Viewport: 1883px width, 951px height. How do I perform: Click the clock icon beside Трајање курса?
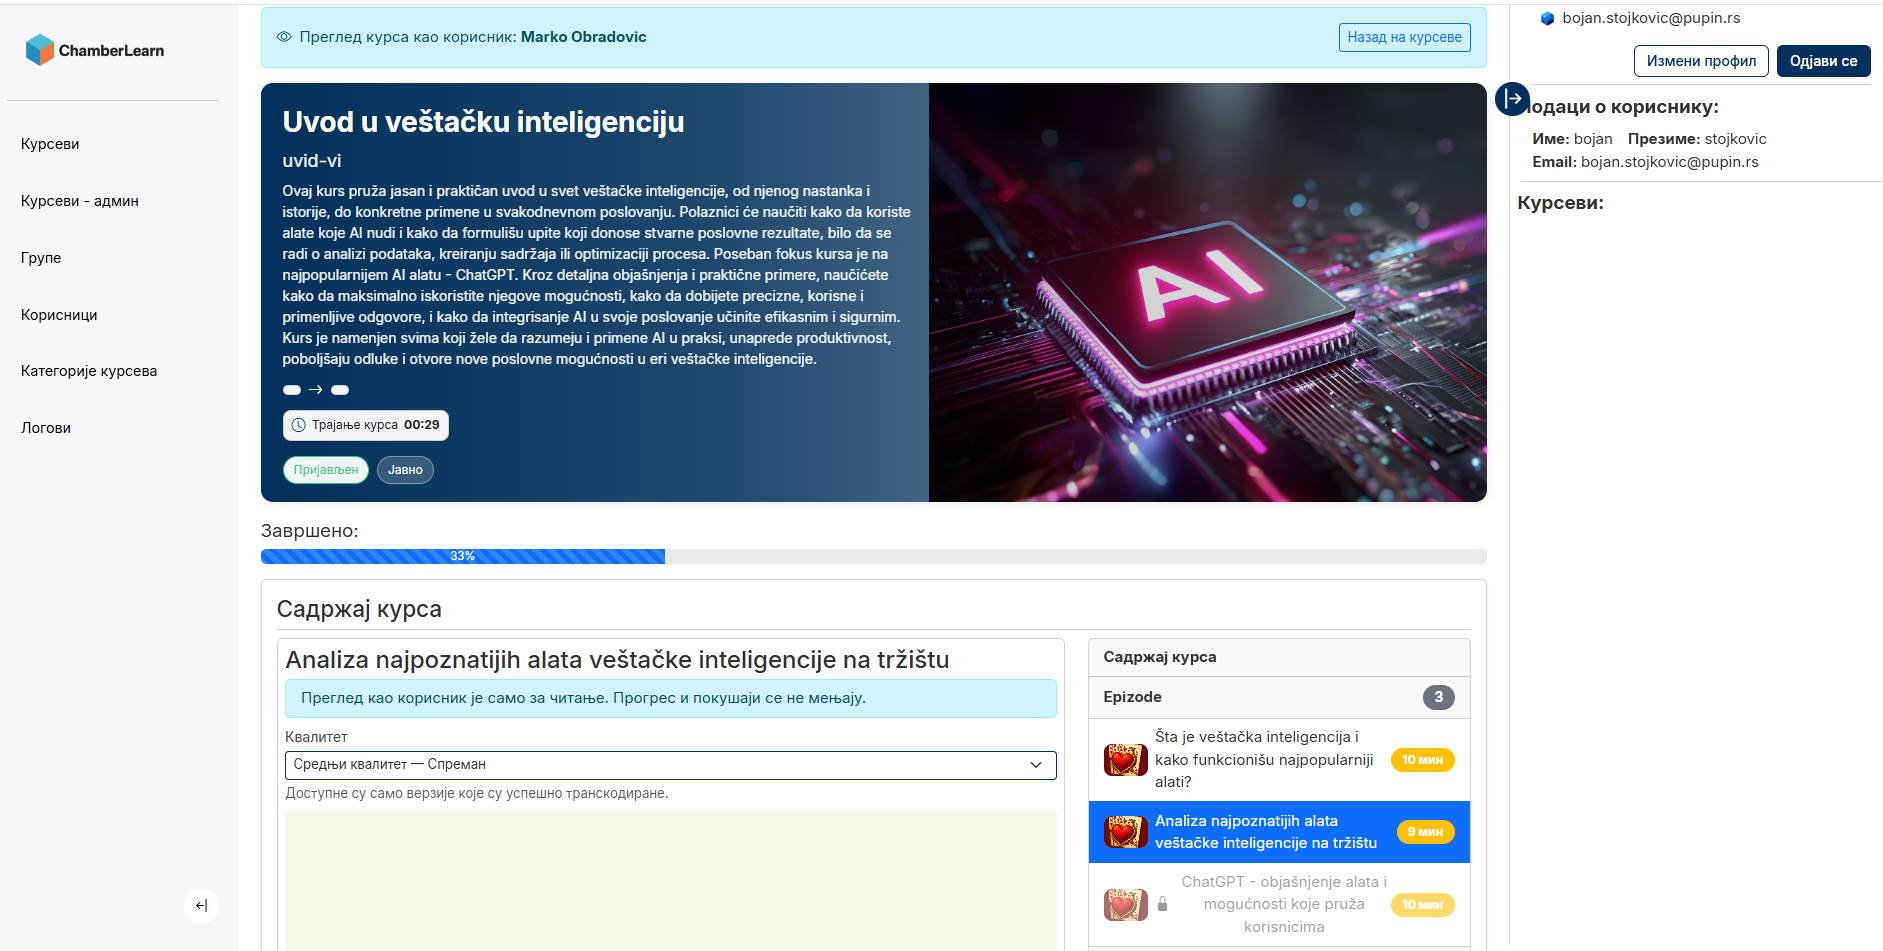(298, 425)
